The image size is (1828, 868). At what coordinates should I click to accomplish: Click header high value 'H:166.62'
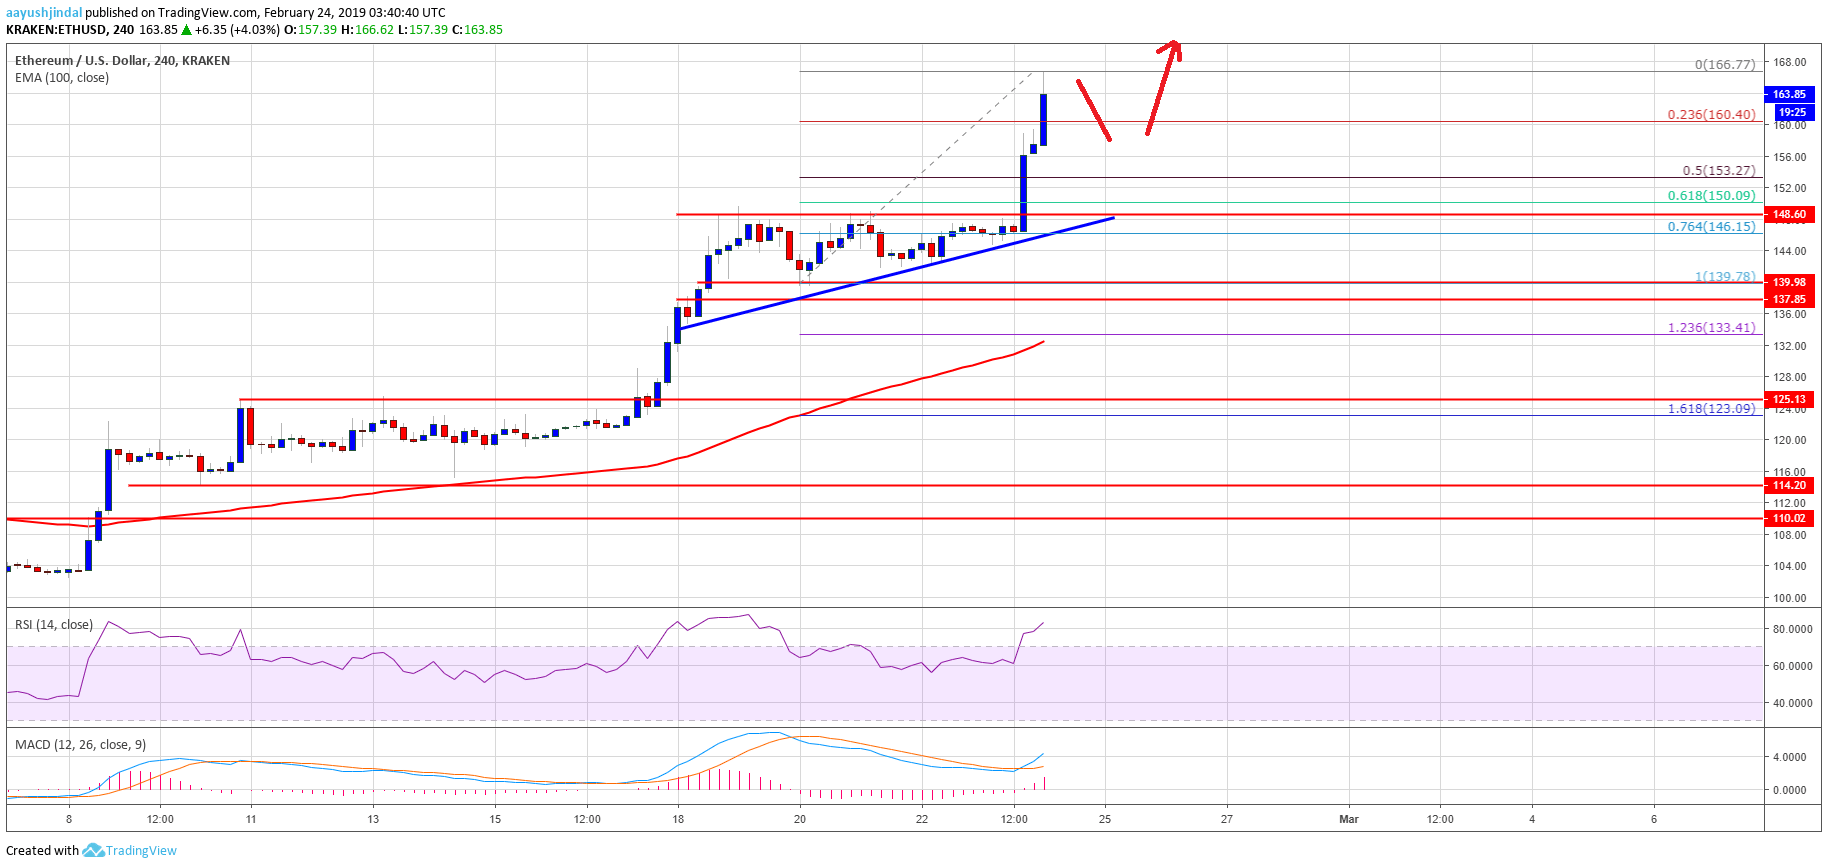pyautogui.click(x=367, y=30)
